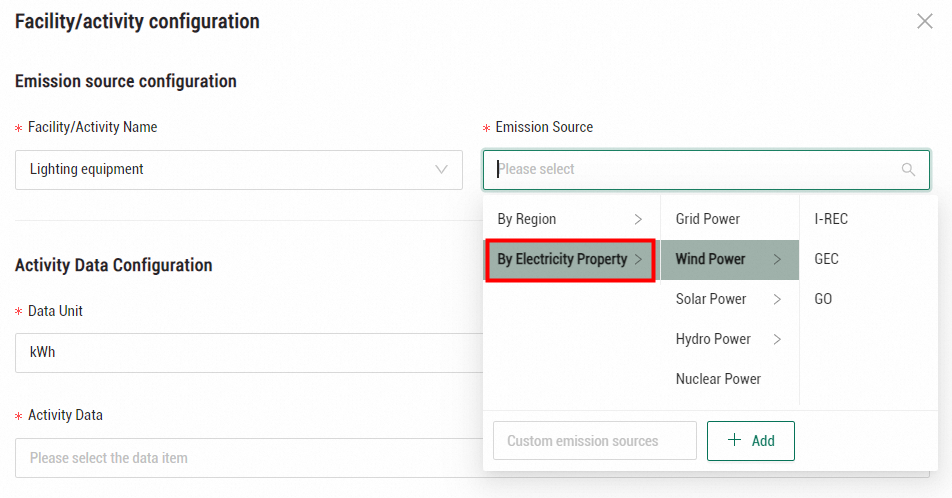Expand the Wind Power submenu chevron
The width and height of the screenshot is (952, 498).
pos(777,259)
